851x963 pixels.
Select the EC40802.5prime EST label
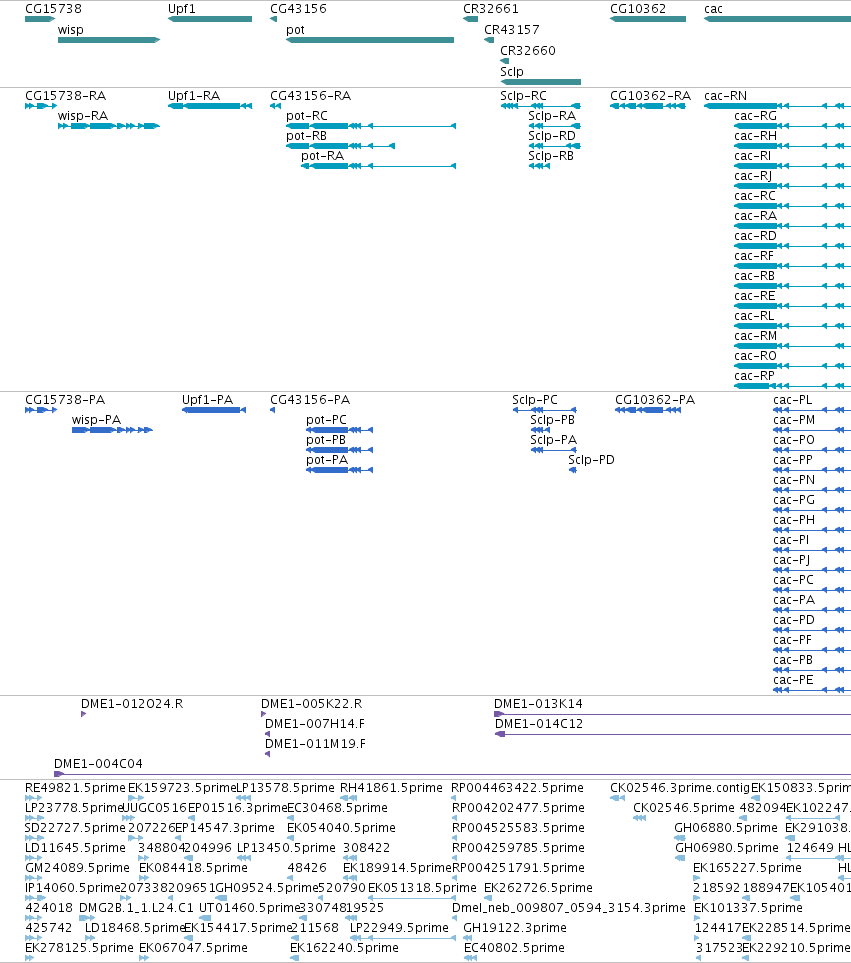(x=514, y=948)
